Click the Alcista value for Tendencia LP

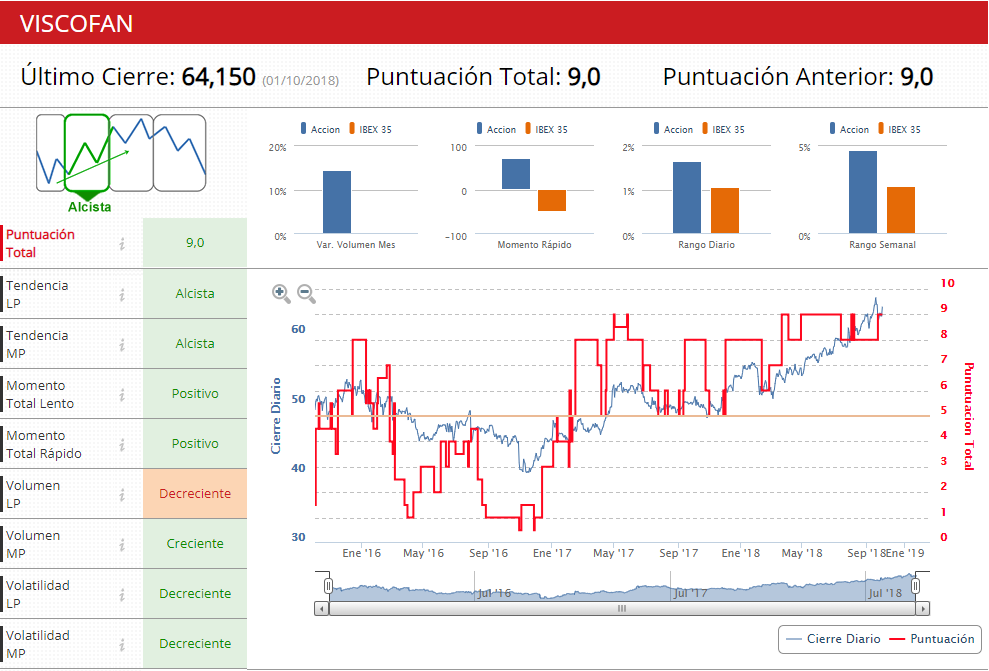tap(195, 293)
